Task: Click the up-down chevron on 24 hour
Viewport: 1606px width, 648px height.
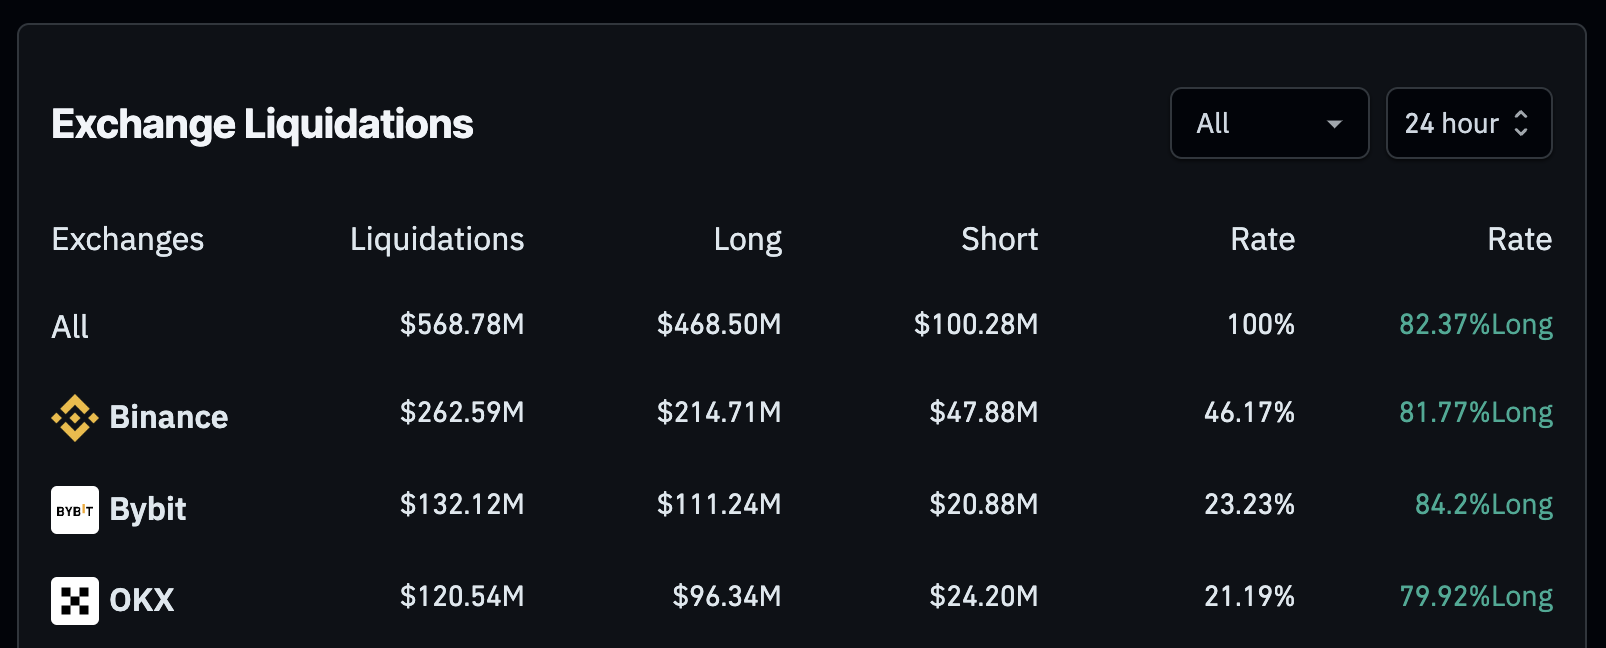Action: pos(1521,123)
